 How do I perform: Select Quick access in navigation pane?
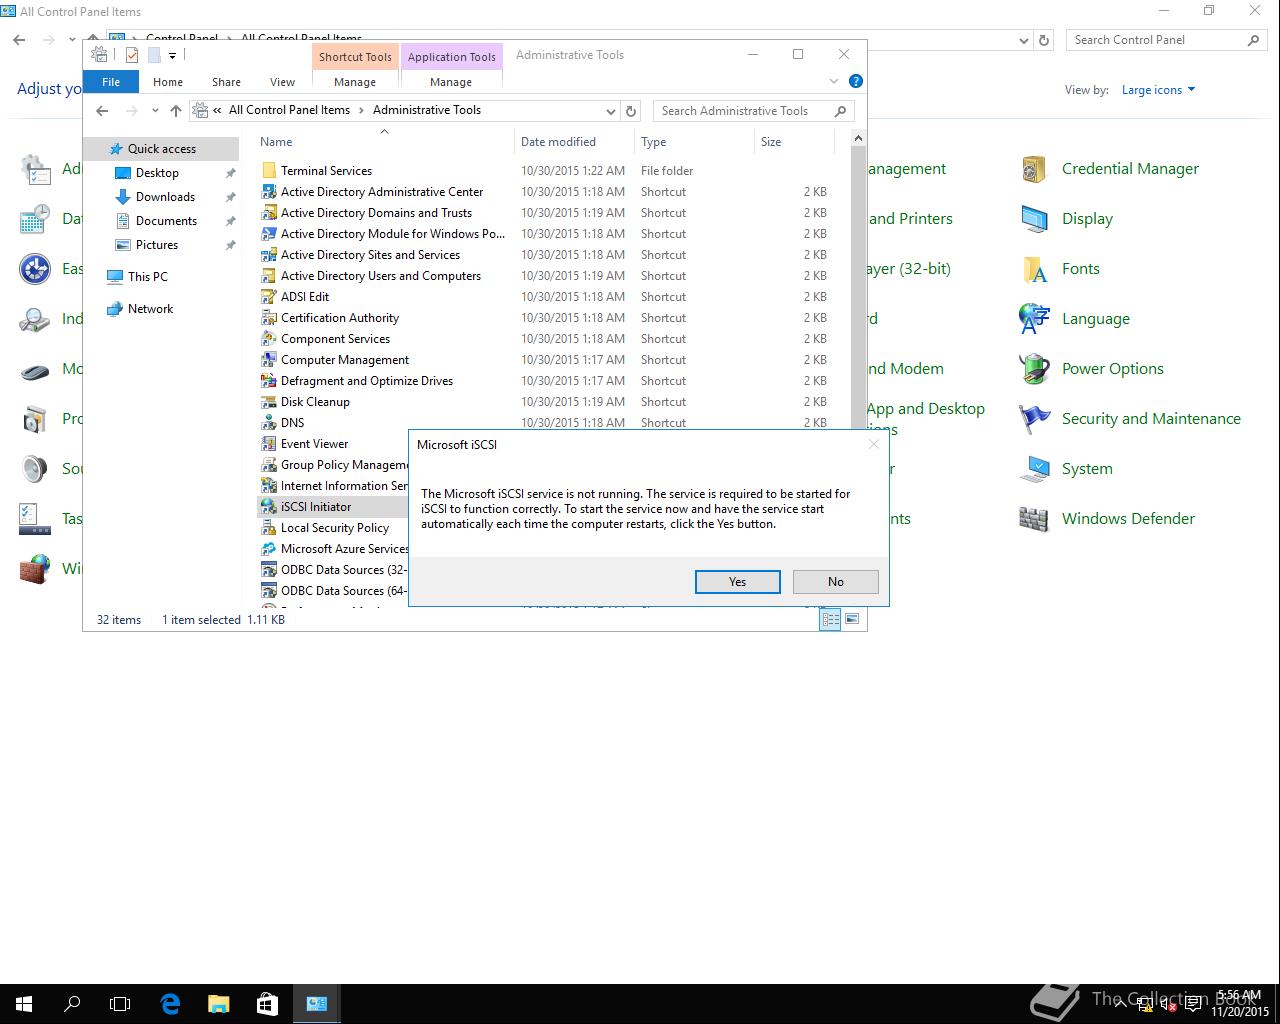point(161,149)
